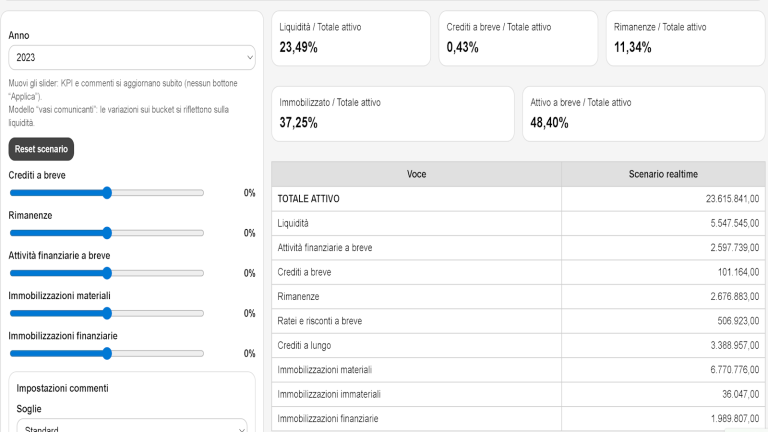Click the Immobilizzazioni immateriali table row
This screenshot has height=432, width=768.
518,394
